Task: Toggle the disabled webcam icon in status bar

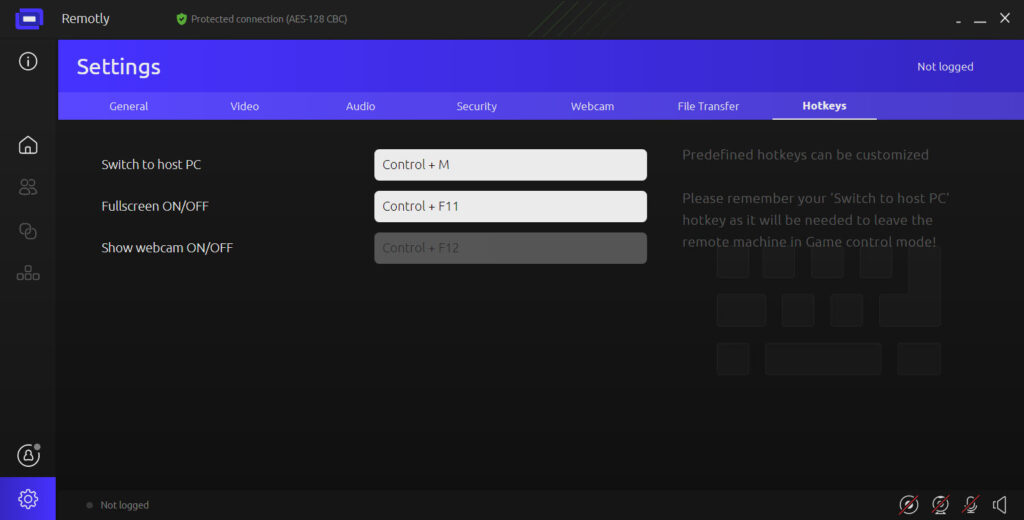Action: coord(940,505)
